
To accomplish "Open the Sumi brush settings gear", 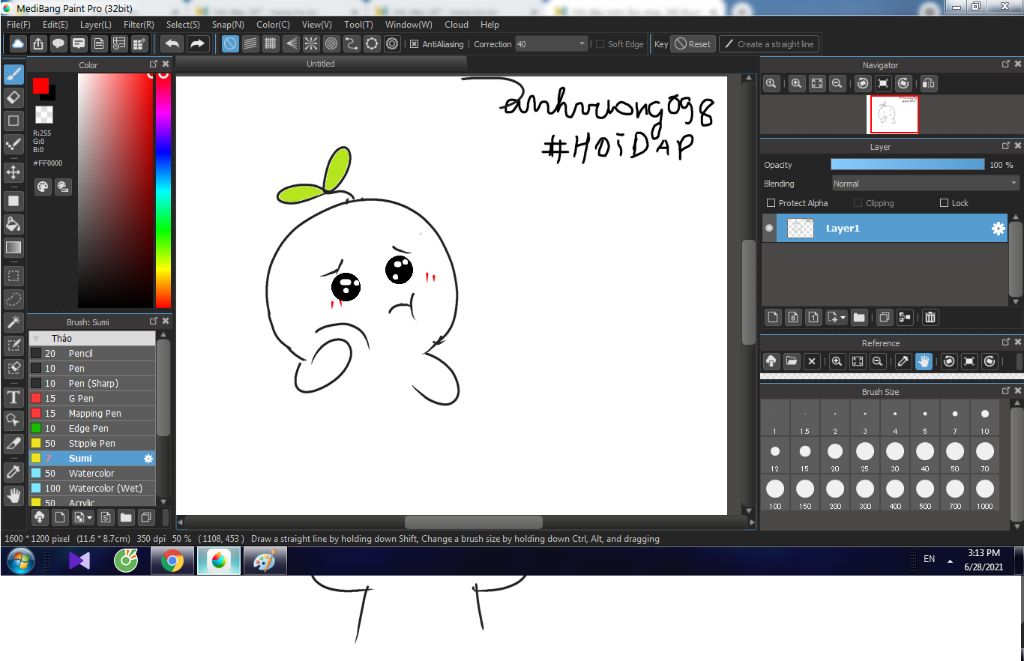I will tap(149, 459).
